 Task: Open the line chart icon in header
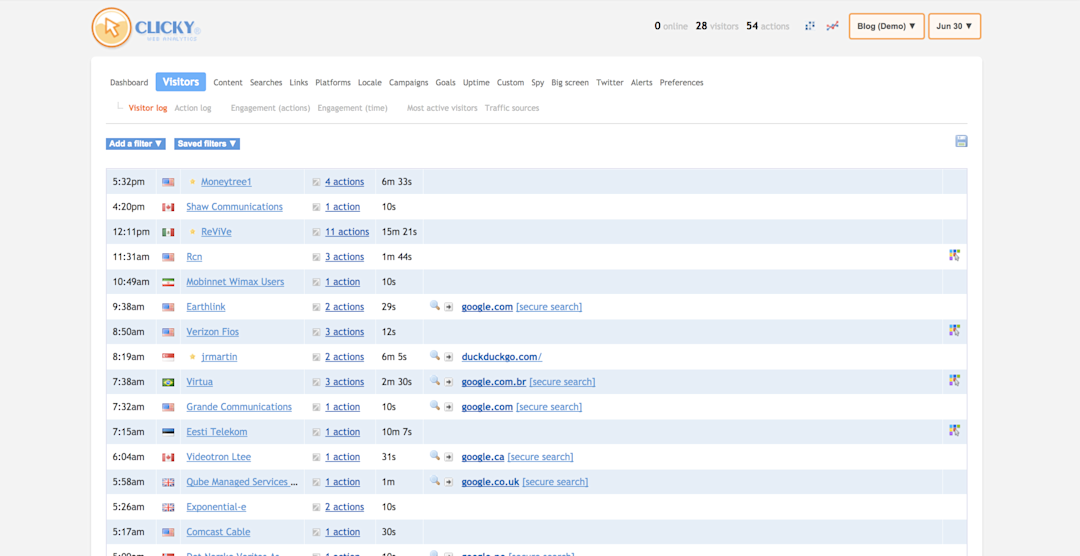click(x=833, y=26)
